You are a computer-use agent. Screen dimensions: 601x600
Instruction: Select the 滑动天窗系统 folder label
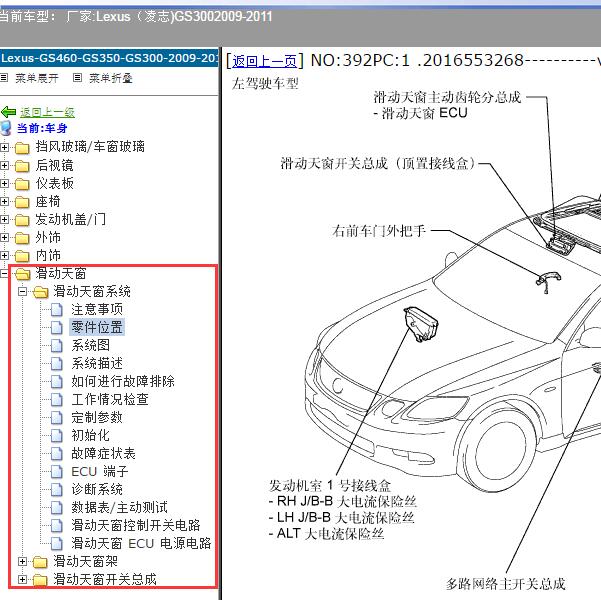92,292
